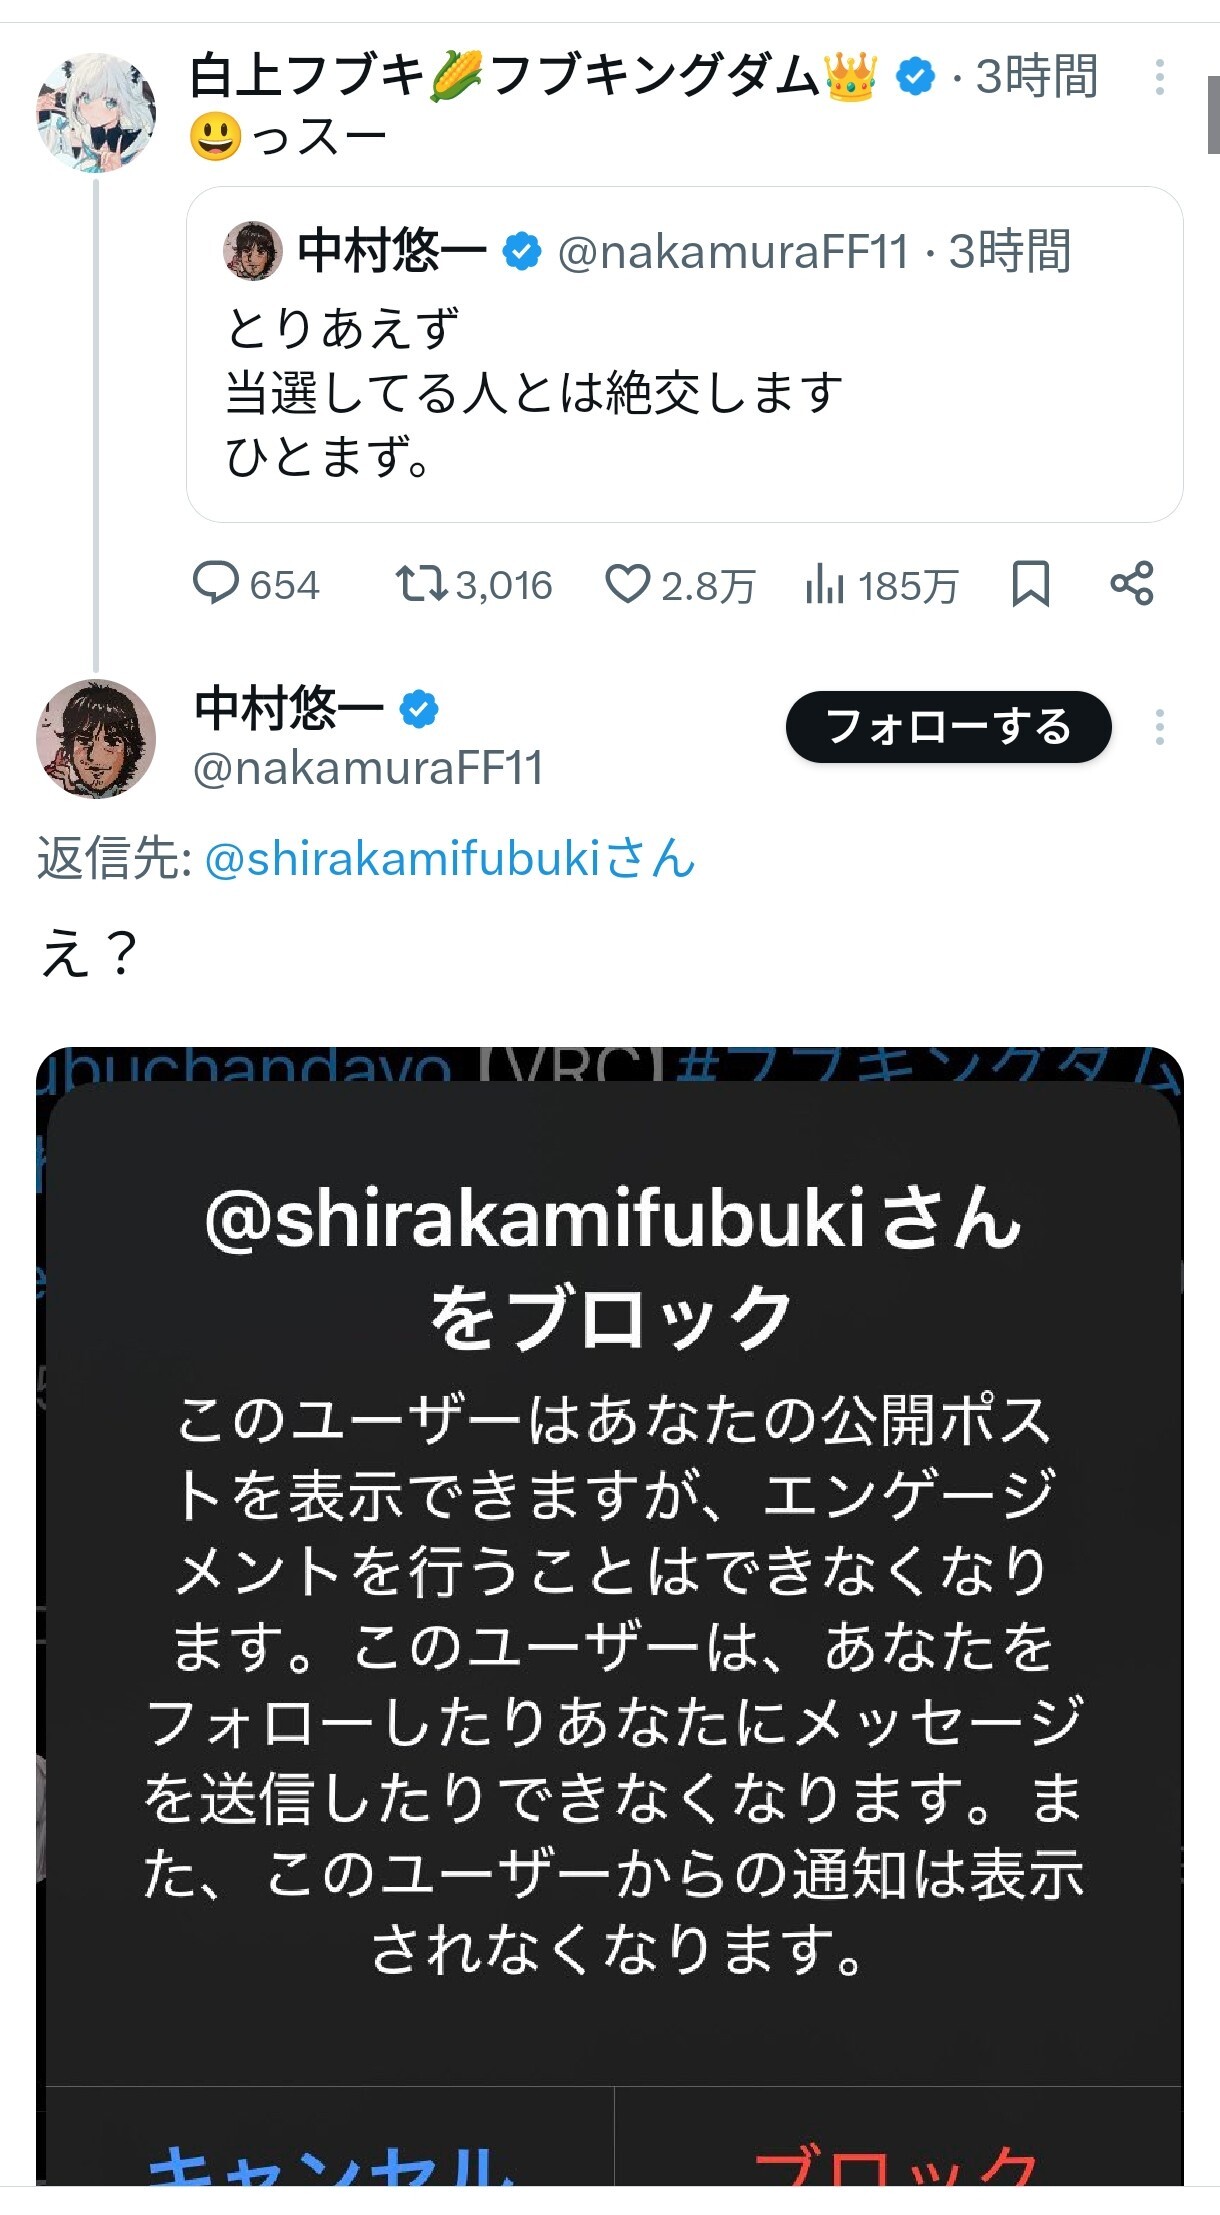Open the quoted tweet by 中村悠一
1220x2215 pixels.
click(684, 390)
